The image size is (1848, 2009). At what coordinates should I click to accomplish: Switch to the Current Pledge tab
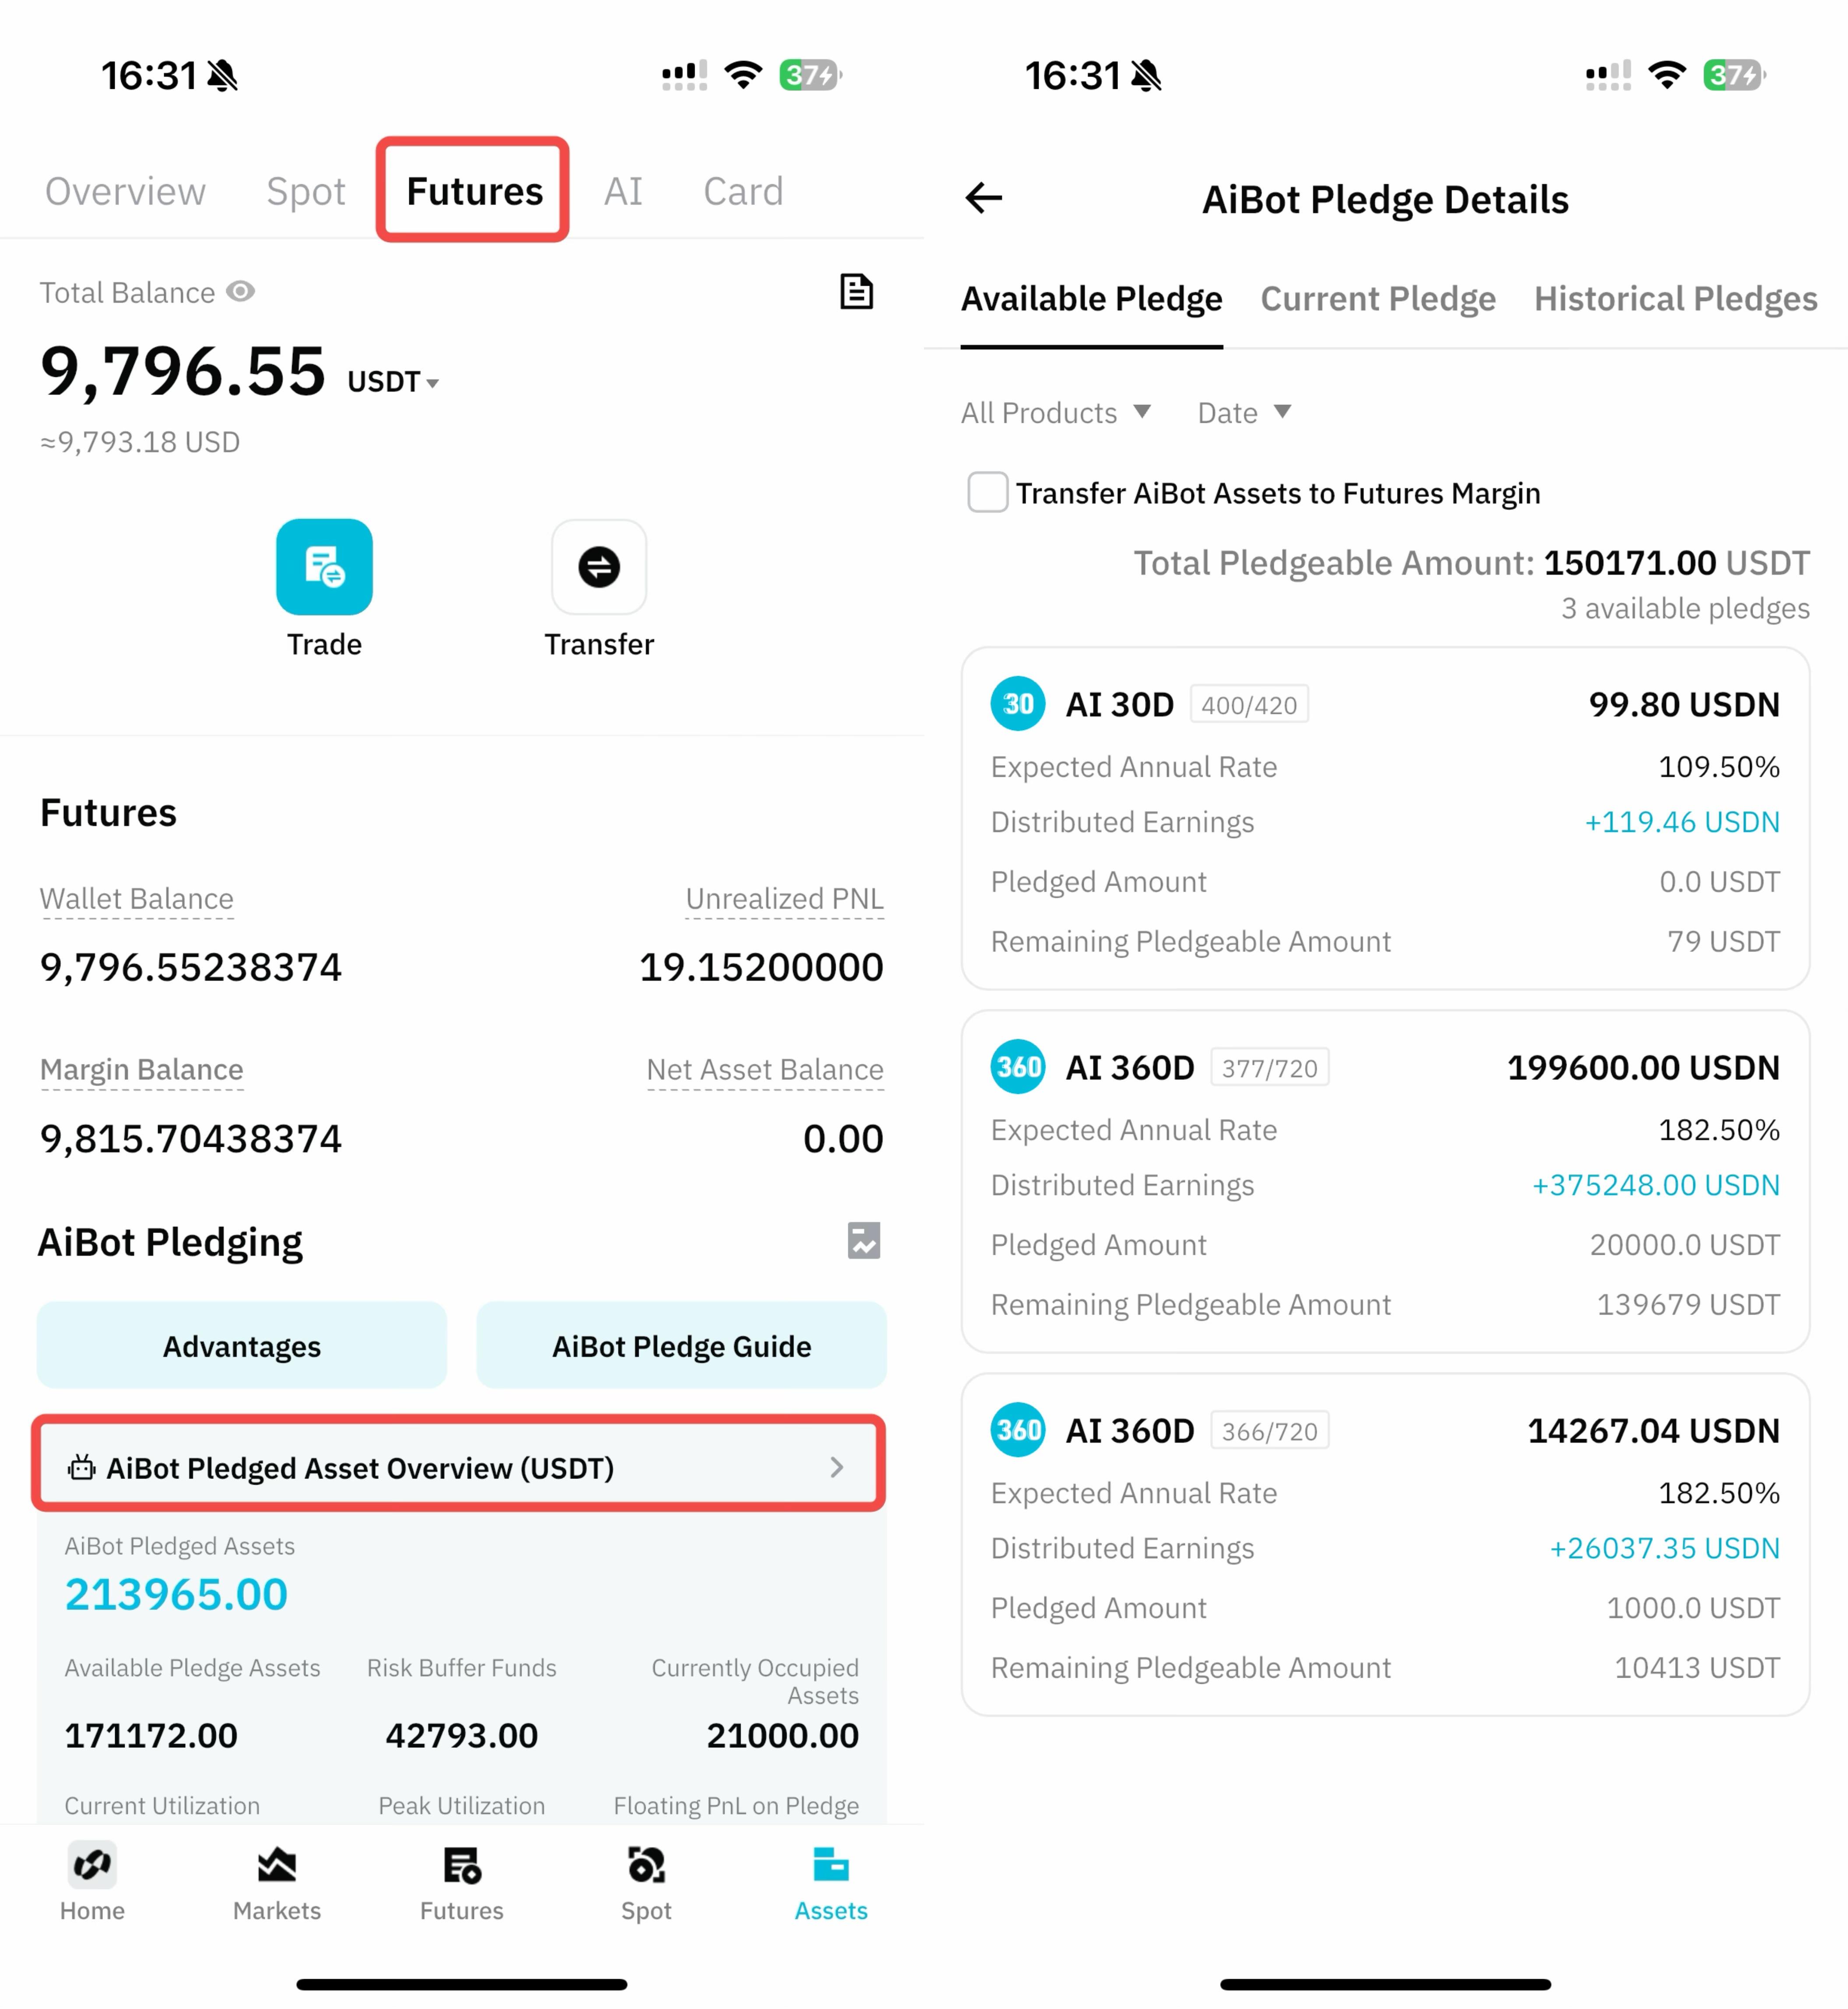click(1378, 298)
